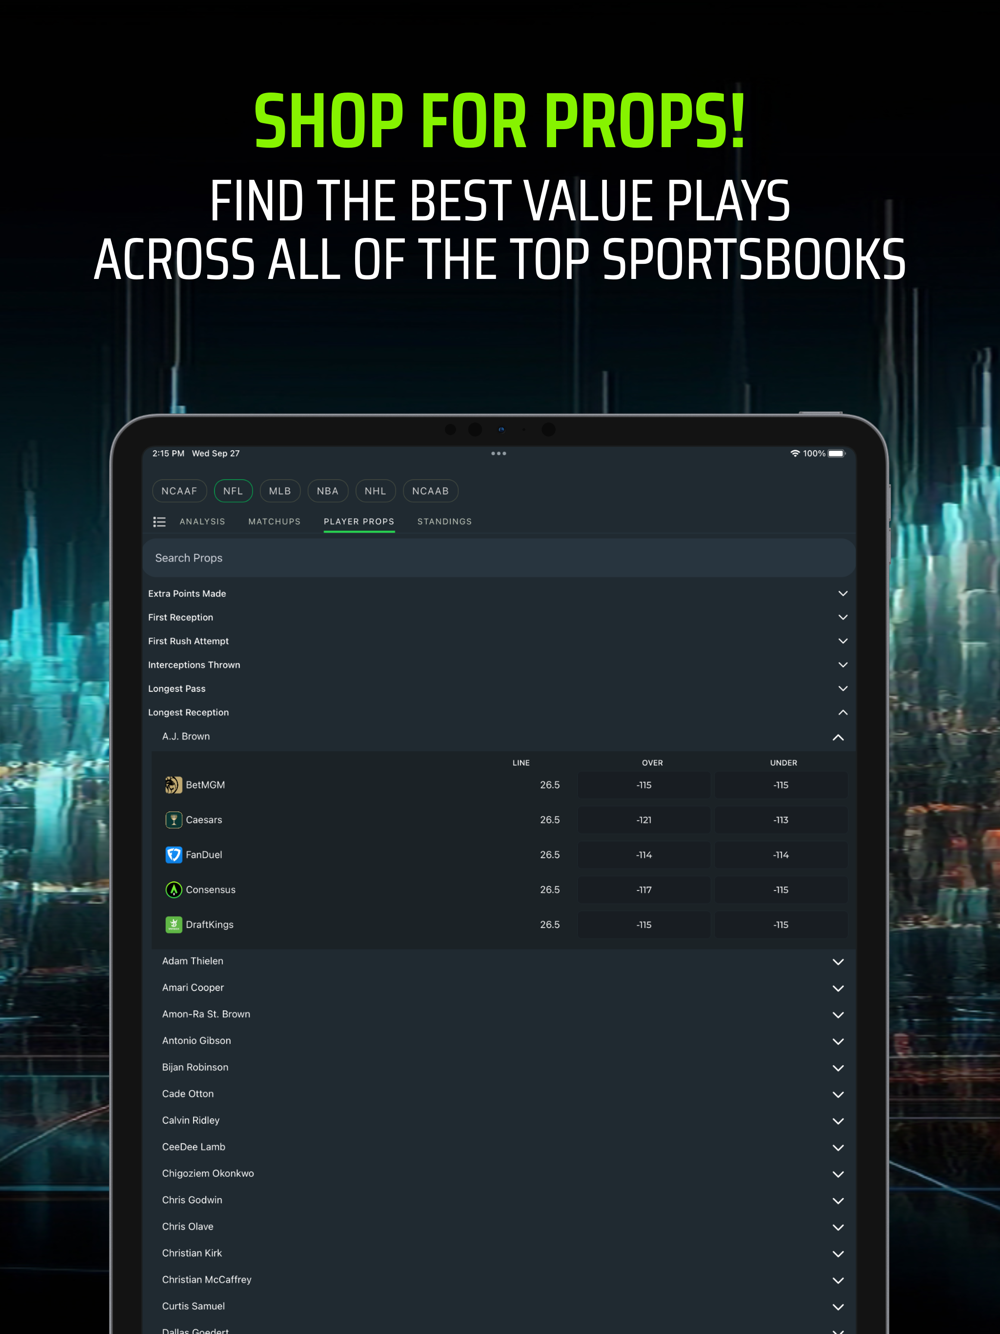Select the NCAAB league pill
The width and height of the screenshot is (1000, 1334).
coord(431,491)
